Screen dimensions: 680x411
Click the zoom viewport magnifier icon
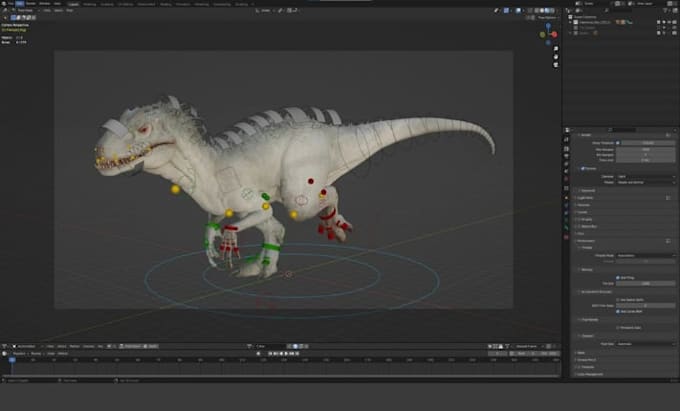[x=556, y=49]
